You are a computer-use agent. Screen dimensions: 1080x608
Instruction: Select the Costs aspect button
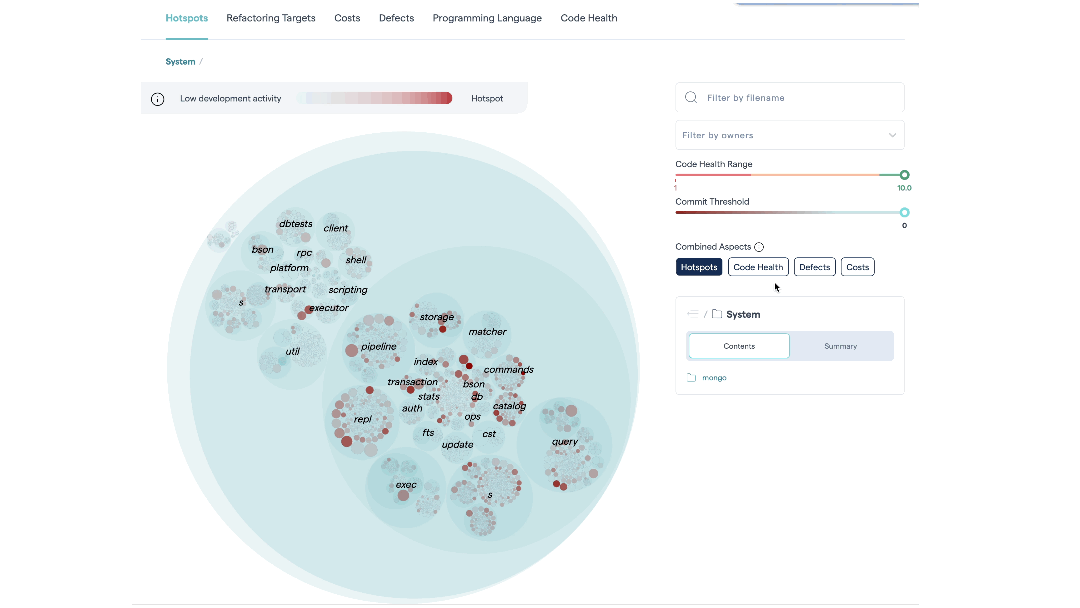coord(857,266)
